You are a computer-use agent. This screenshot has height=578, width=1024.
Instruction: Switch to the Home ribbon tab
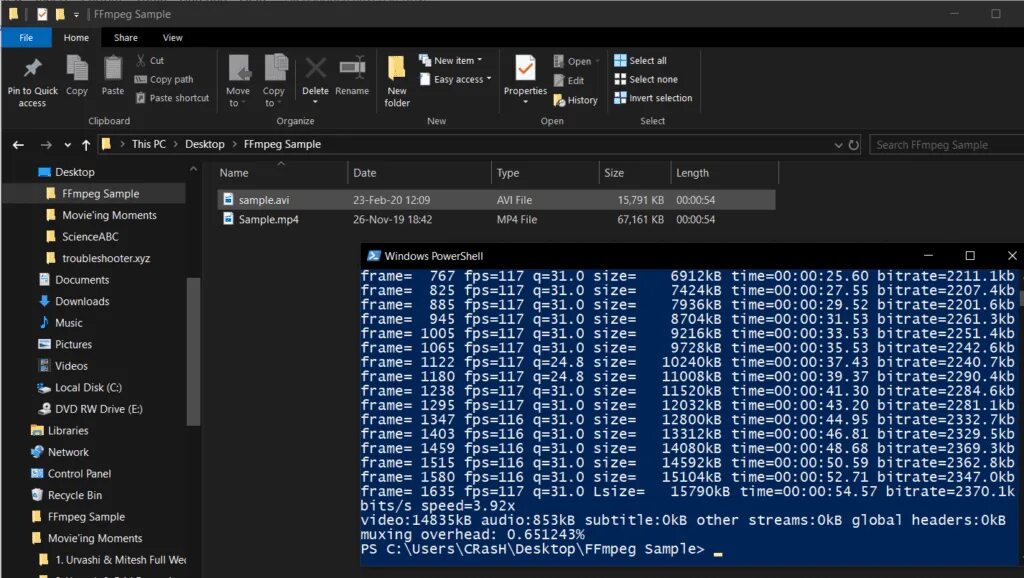[x=76, y=37]
